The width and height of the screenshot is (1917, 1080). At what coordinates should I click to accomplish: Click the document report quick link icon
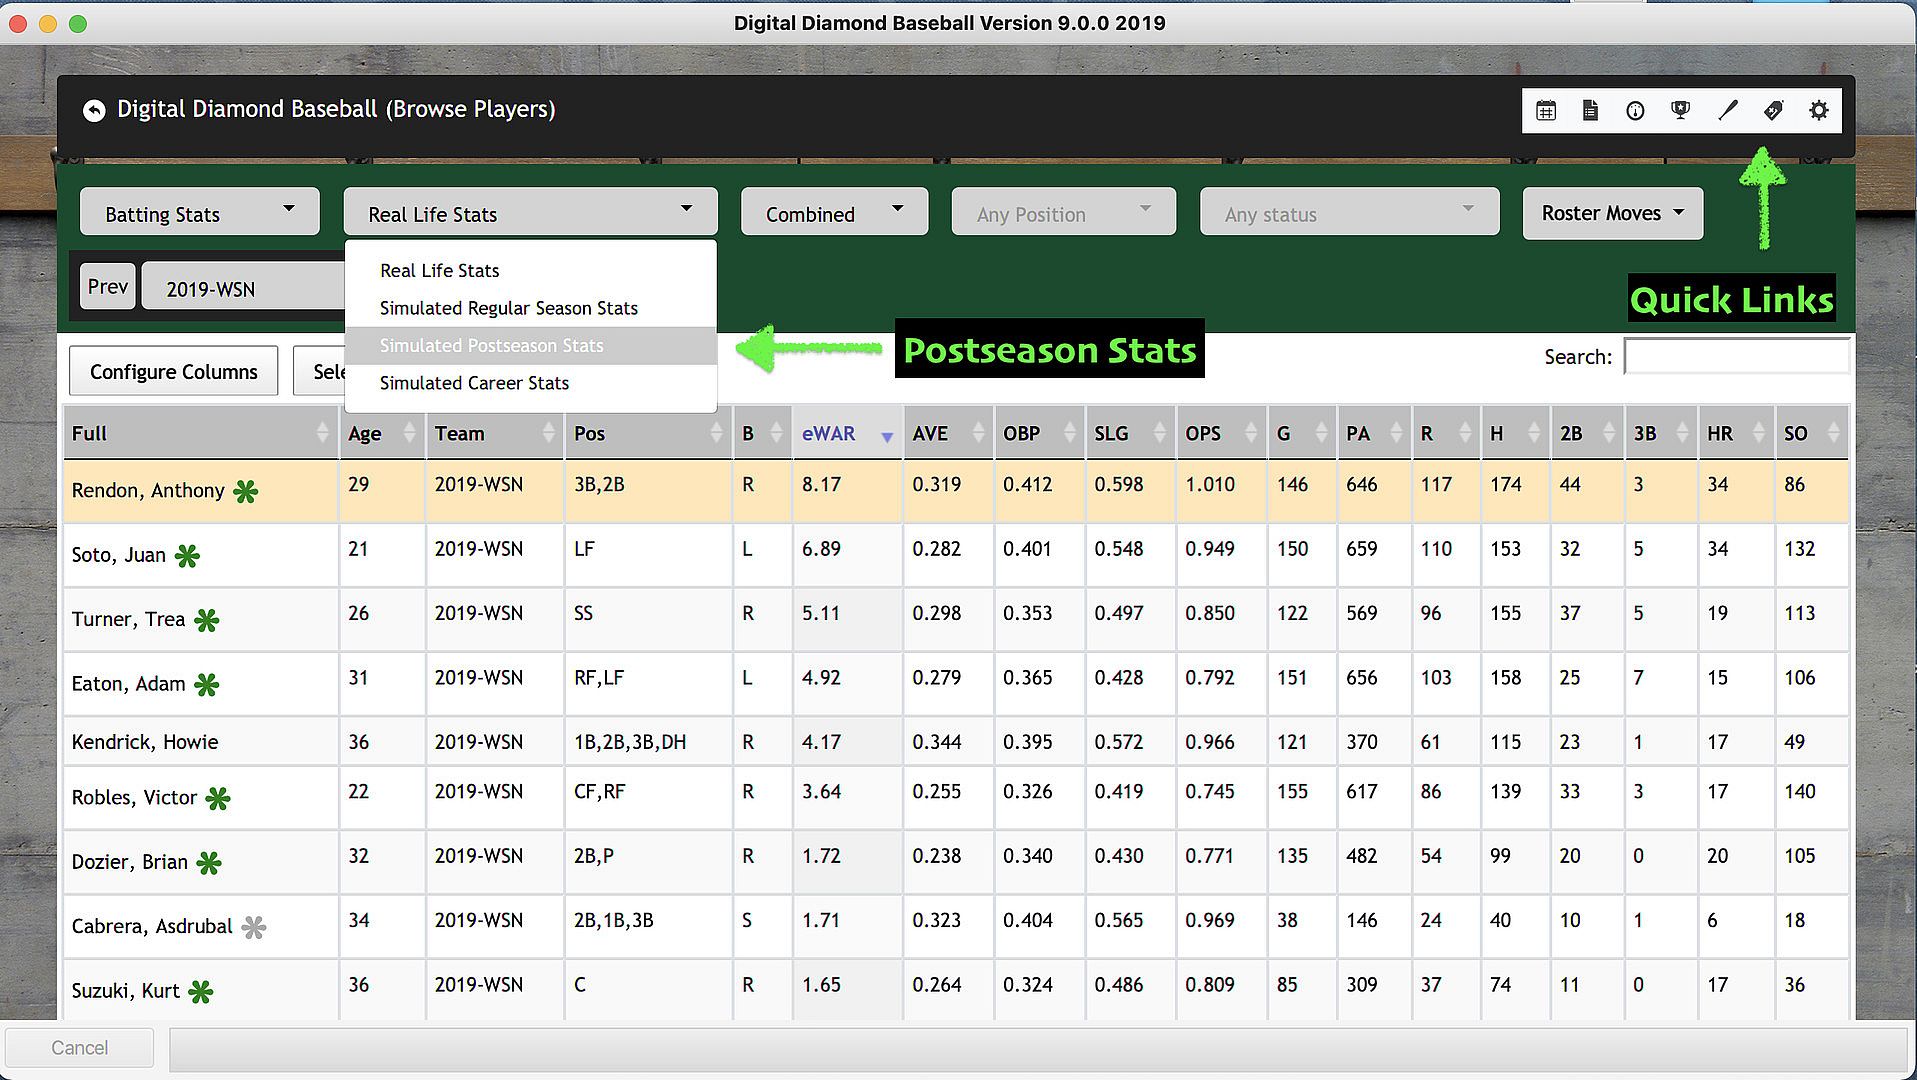click(1590, 111)
